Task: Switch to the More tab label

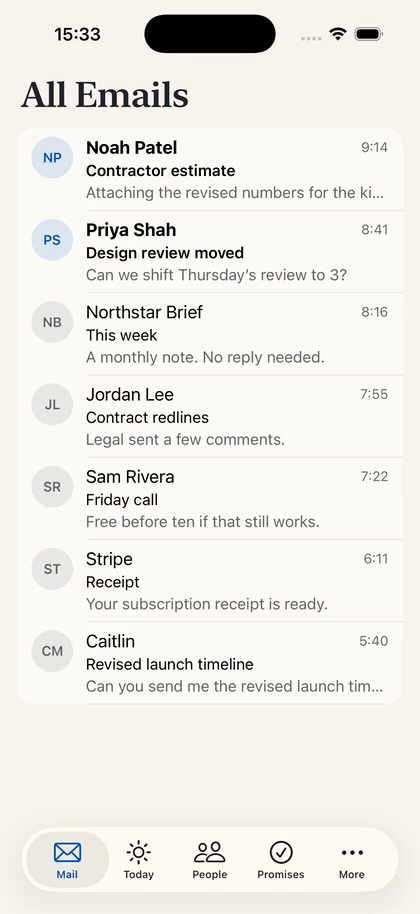Action: point(352,874)
